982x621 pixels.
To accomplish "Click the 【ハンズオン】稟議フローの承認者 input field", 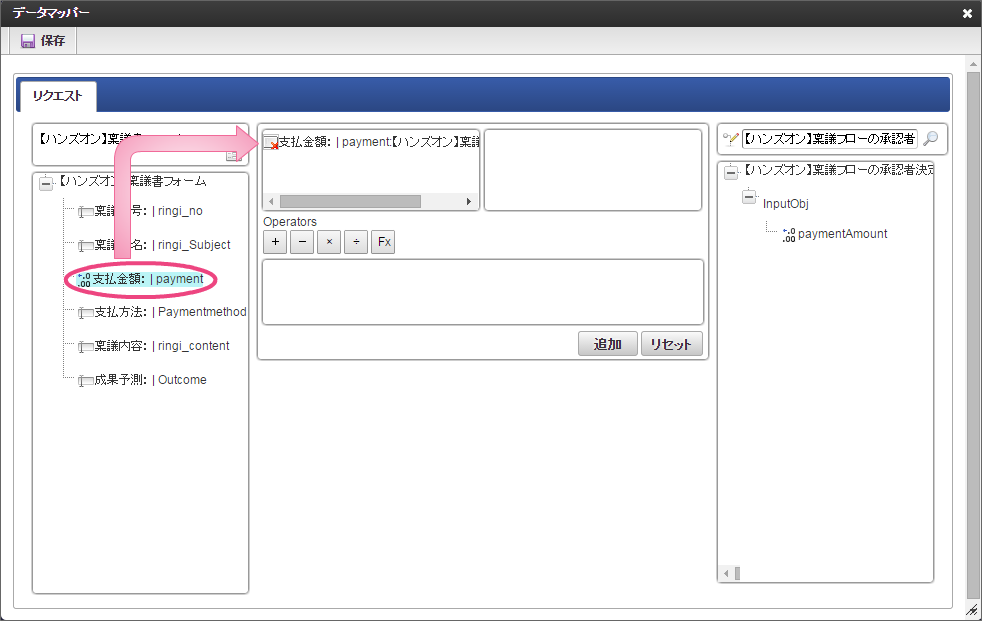I will click(x=830, y=138).
